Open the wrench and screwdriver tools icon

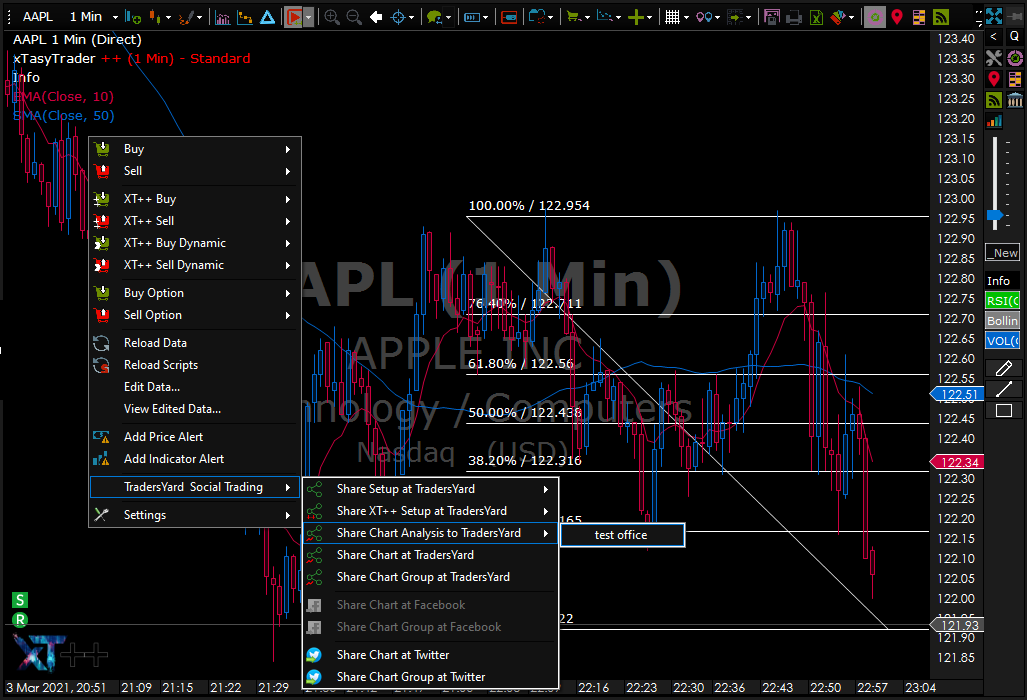(994, 58)
